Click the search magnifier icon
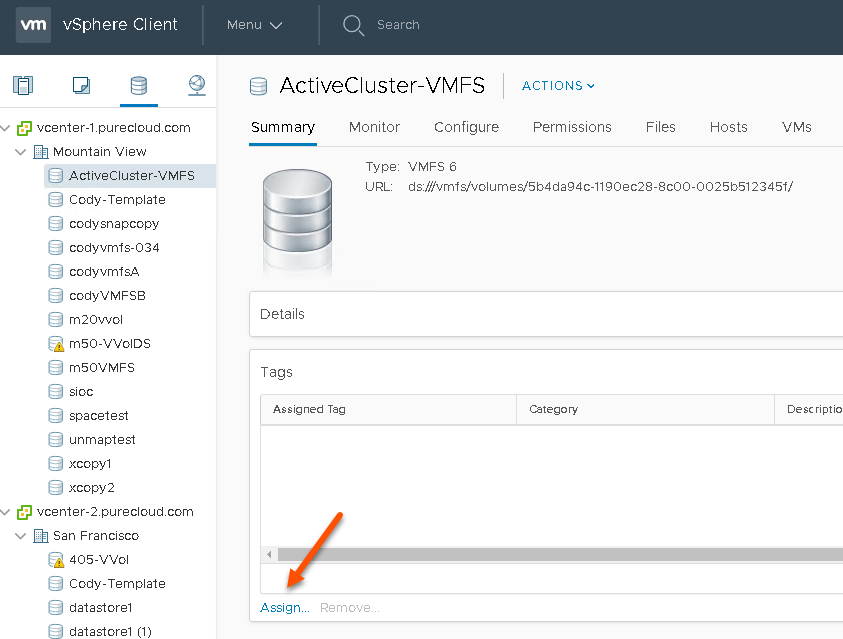Image resolution: width=843 pixels, height=639 pixels. (x=353, y=25)
